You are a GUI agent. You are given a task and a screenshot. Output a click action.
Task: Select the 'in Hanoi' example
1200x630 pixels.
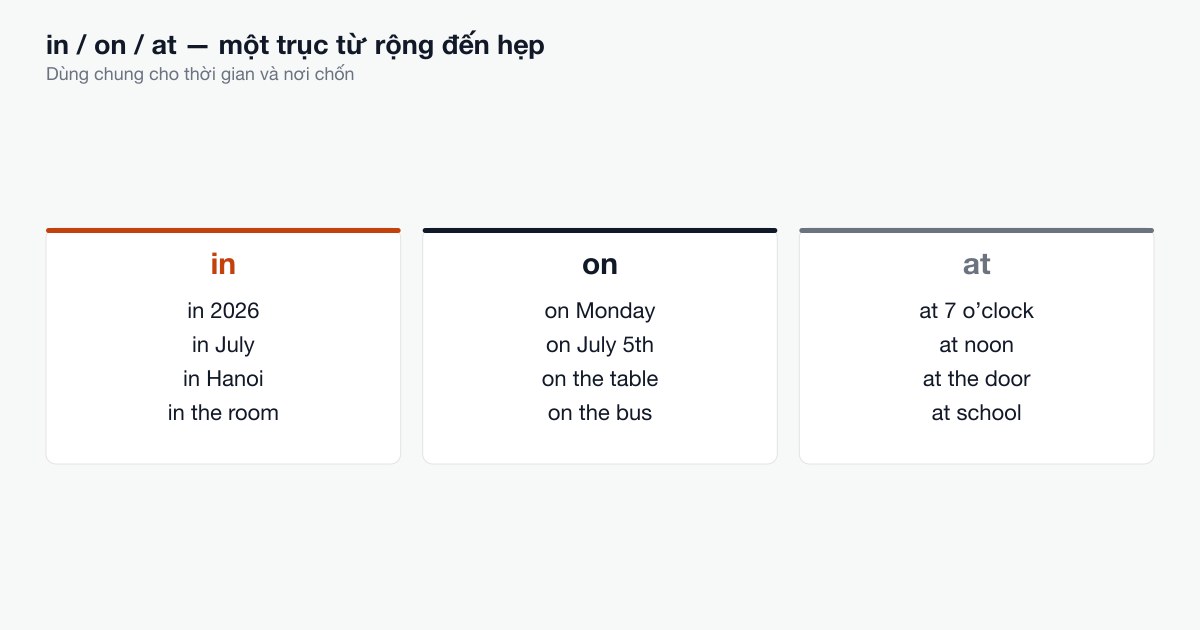pyautogui.click(x=223, y=379)
